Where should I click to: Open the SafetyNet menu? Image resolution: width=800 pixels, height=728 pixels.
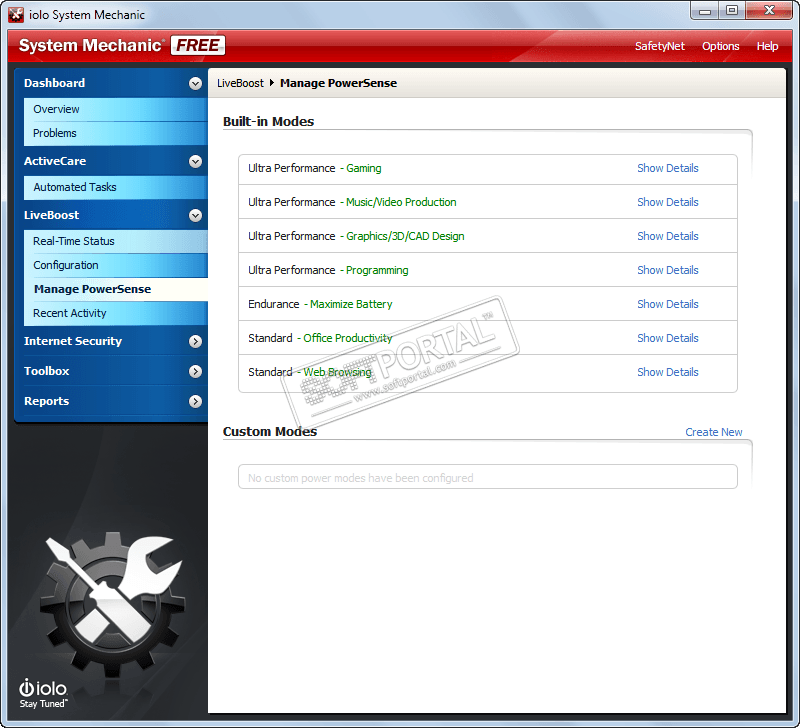pos(659,46)
